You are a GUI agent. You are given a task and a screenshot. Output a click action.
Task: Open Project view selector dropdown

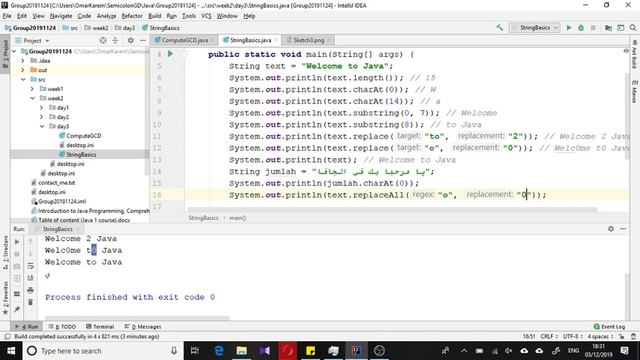point(33,40)
